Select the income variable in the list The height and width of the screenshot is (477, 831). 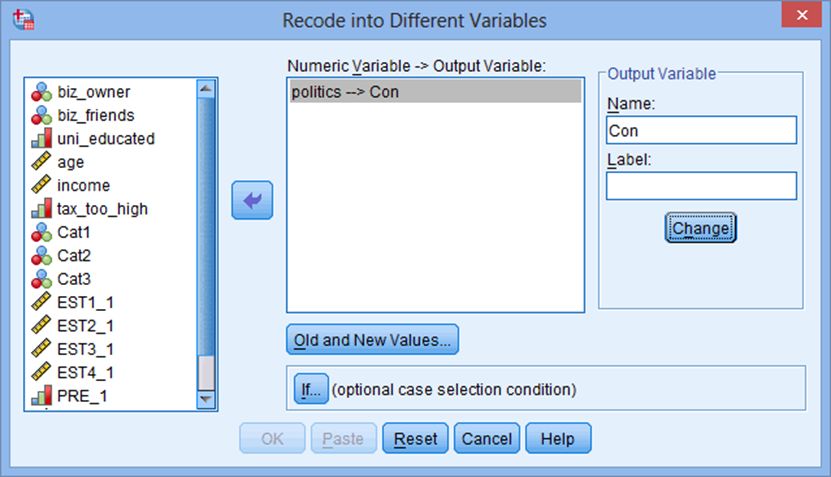[83, 186]
